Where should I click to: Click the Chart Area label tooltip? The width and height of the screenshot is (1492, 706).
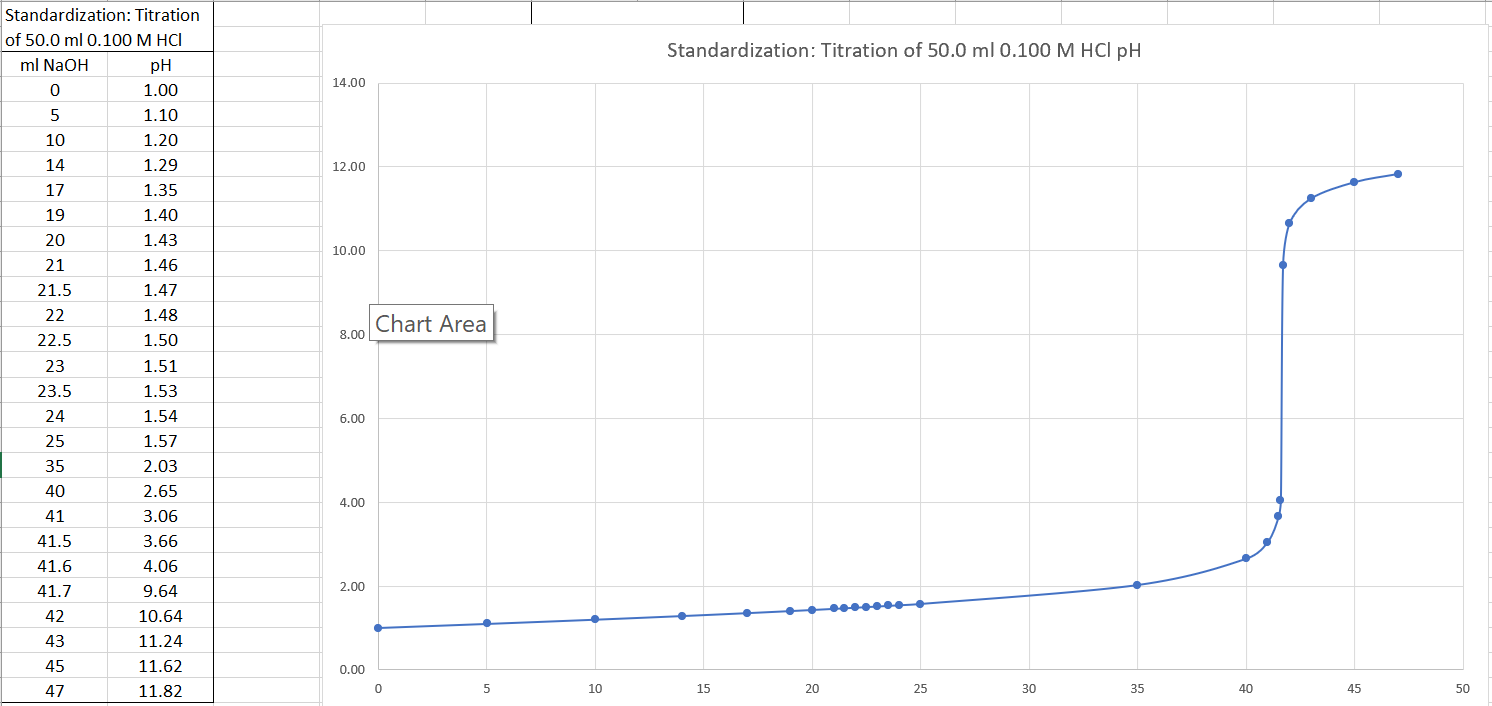pos(431,323)
